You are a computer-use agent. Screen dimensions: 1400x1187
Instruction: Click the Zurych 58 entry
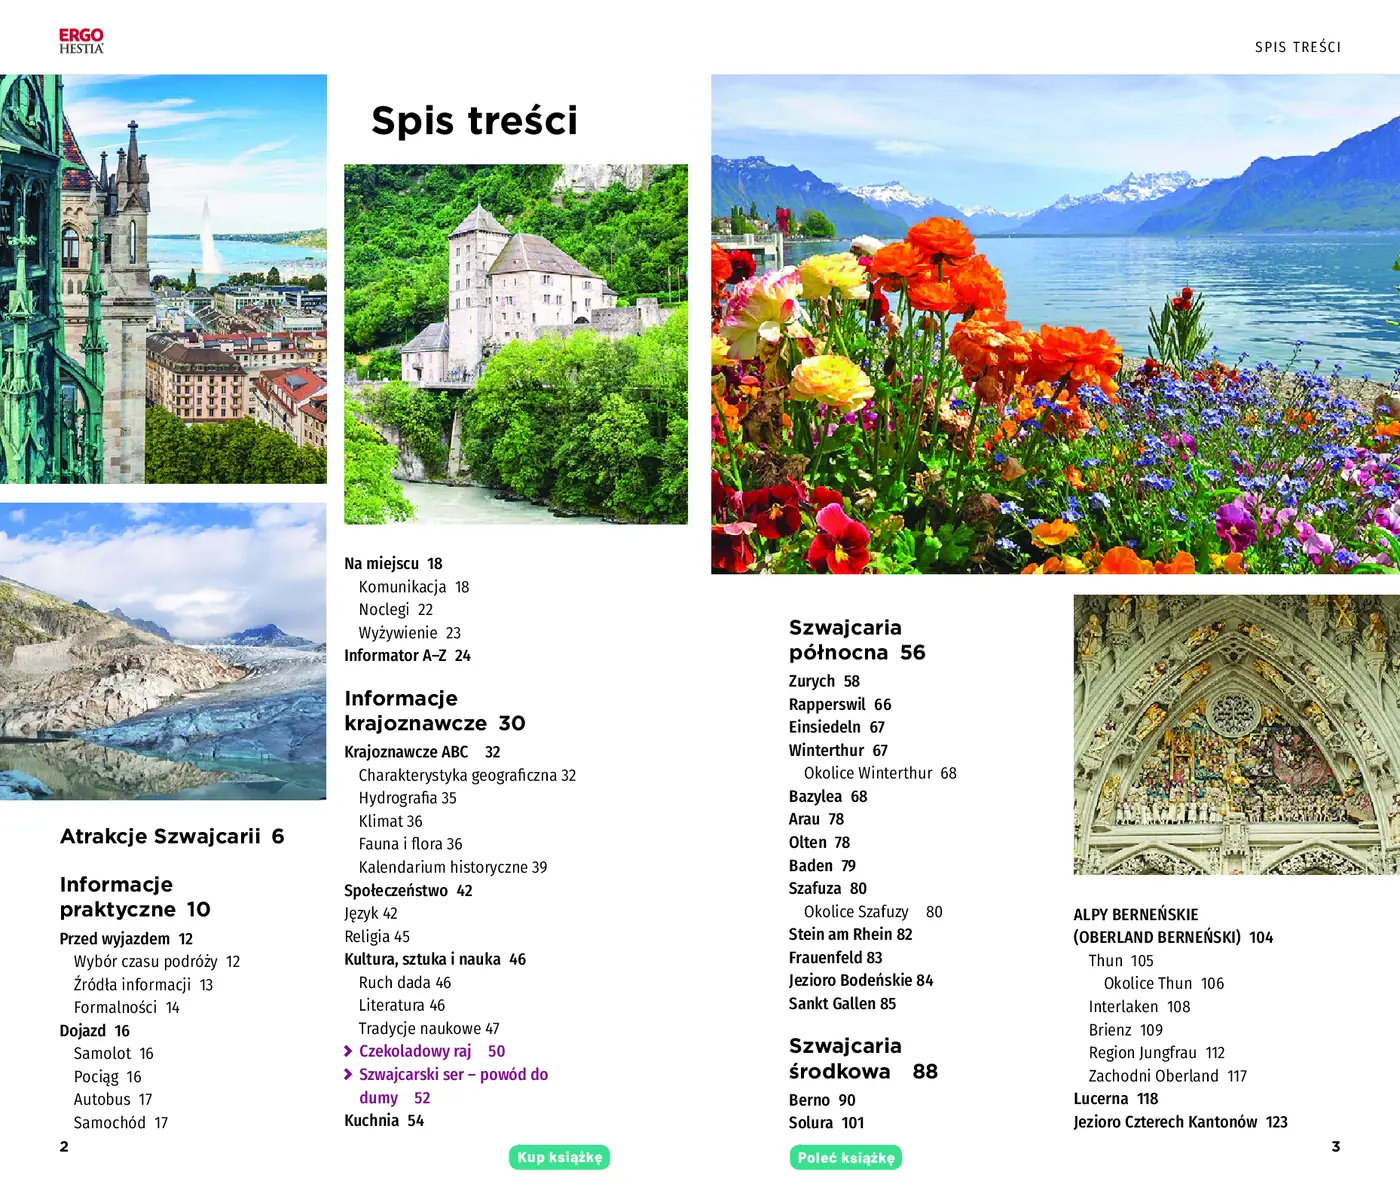click(824, 681)
